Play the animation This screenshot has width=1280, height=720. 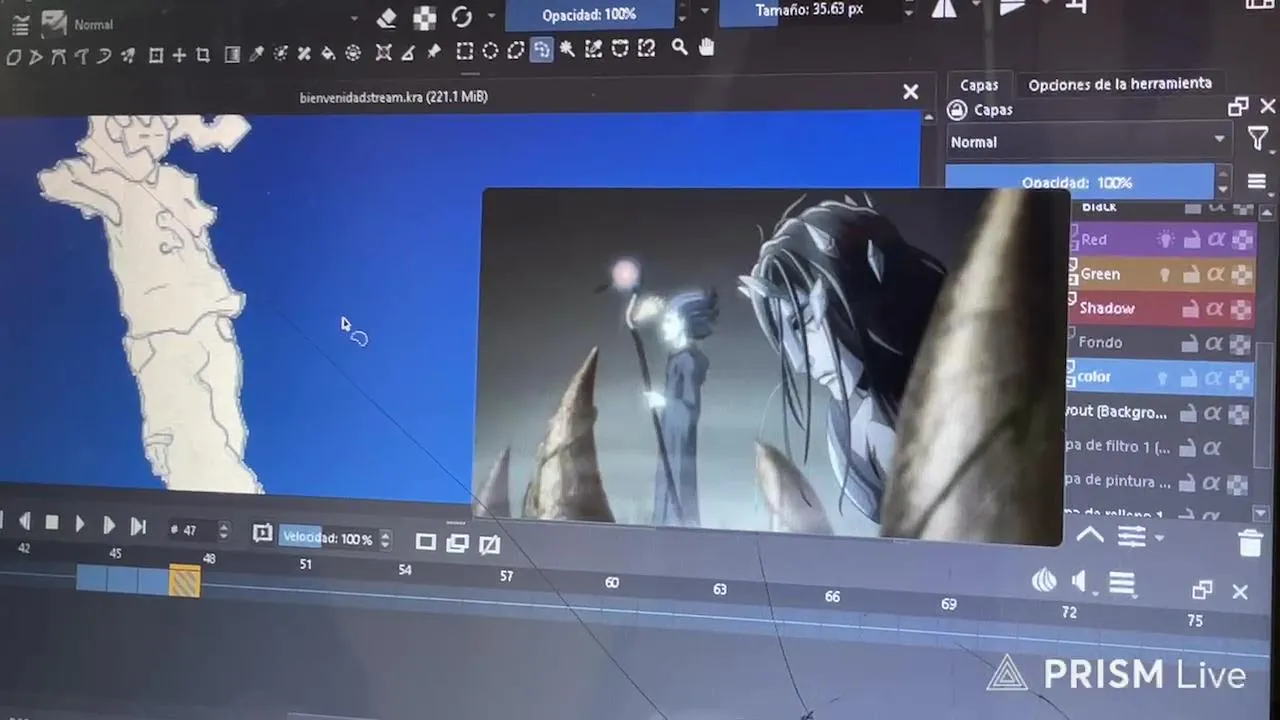(x=80, y=524)
